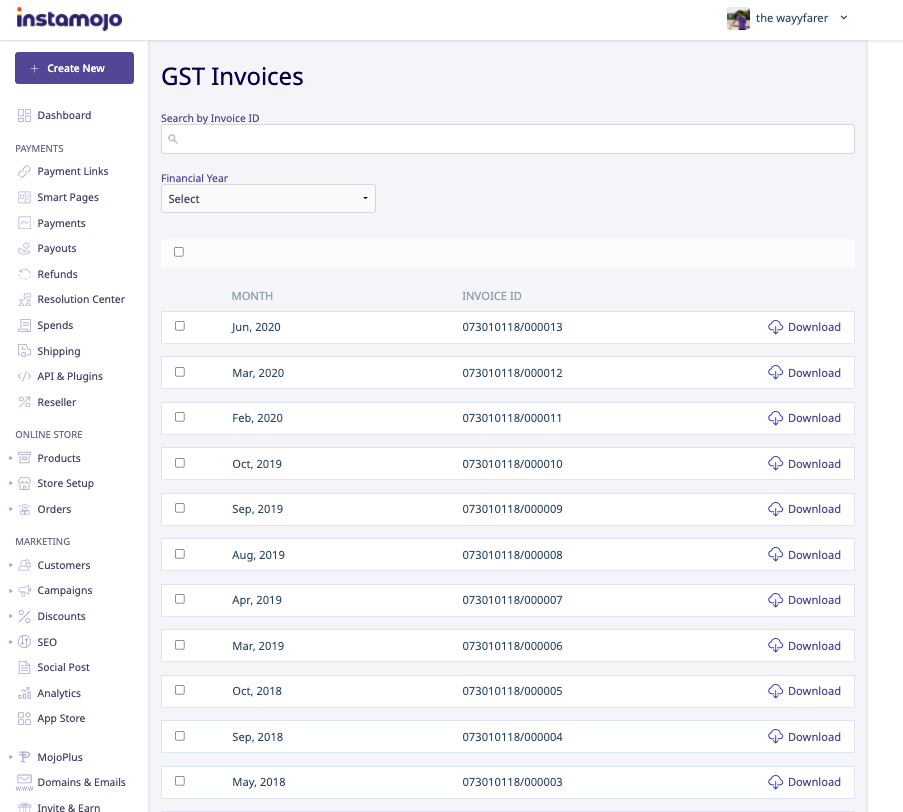The image size is (903, 812).
Task: Expand the Discounts submenu arrow
Action: 10,616
